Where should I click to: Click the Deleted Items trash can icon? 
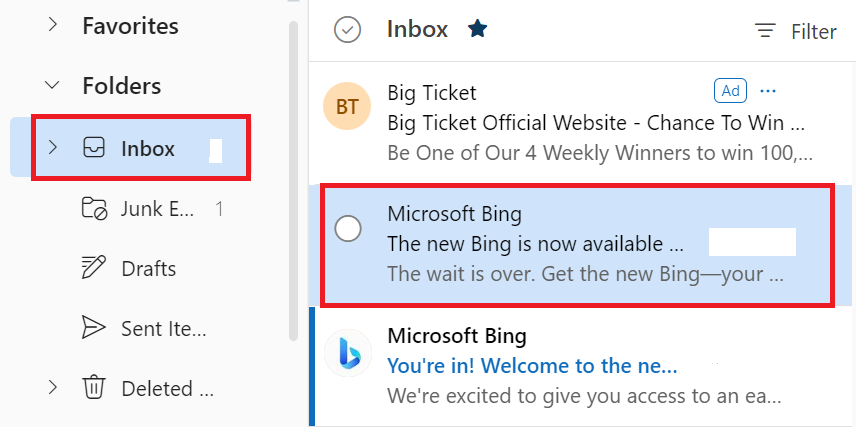coord(93,388)
